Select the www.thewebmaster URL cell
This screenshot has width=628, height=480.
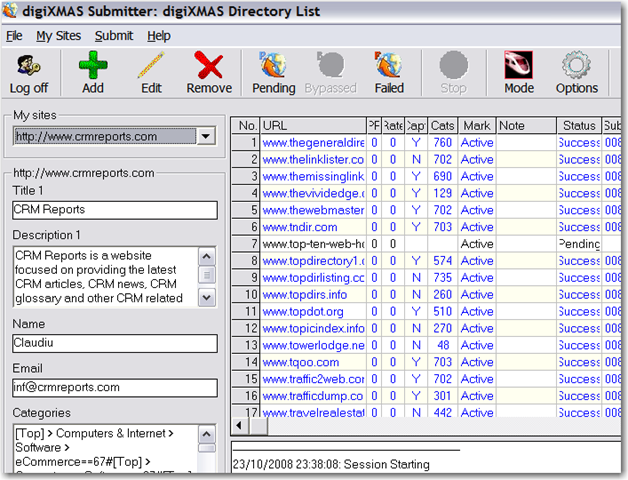pos(313,210)
